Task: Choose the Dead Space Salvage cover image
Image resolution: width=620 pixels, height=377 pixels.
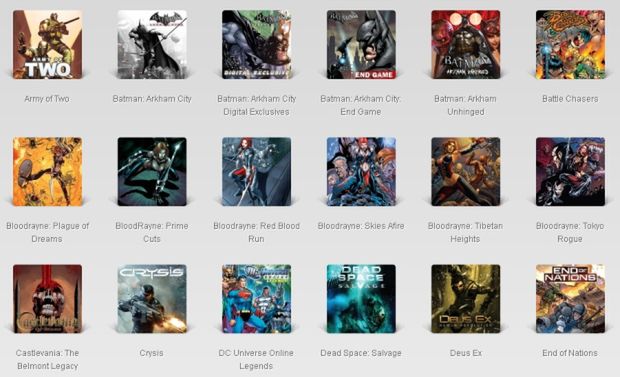Action: pyautogui.click(x=361, y=299)
